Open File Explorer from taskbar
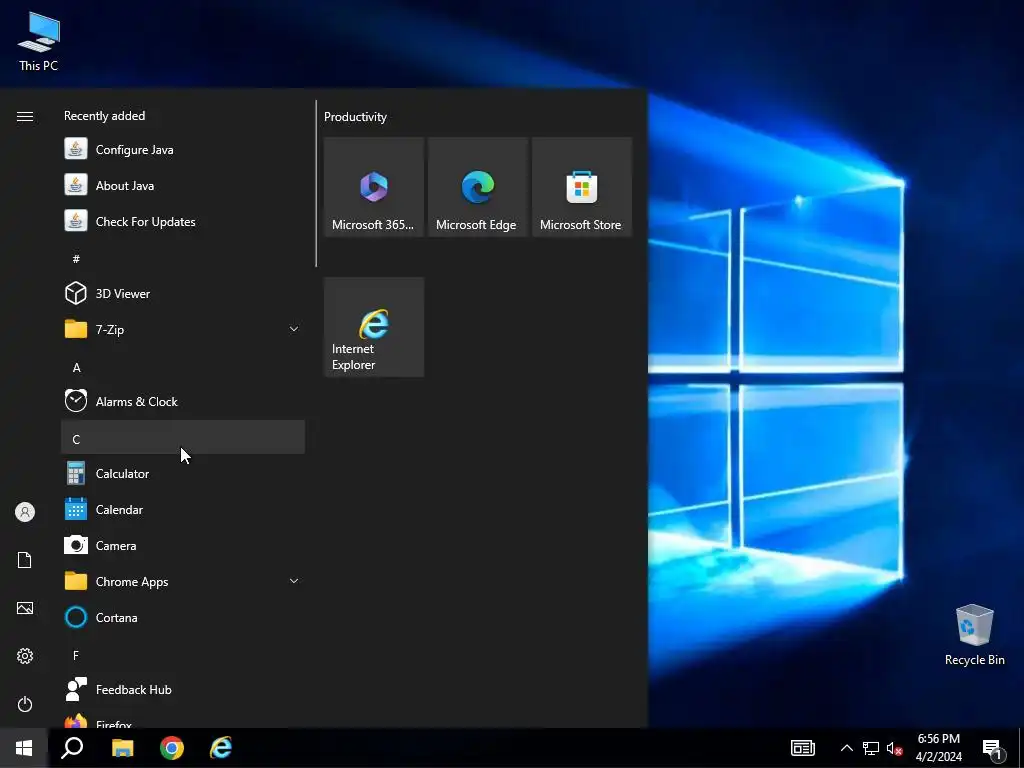Image resolution: width=1024 pixels, height=768 pixels. coord(122,748)
